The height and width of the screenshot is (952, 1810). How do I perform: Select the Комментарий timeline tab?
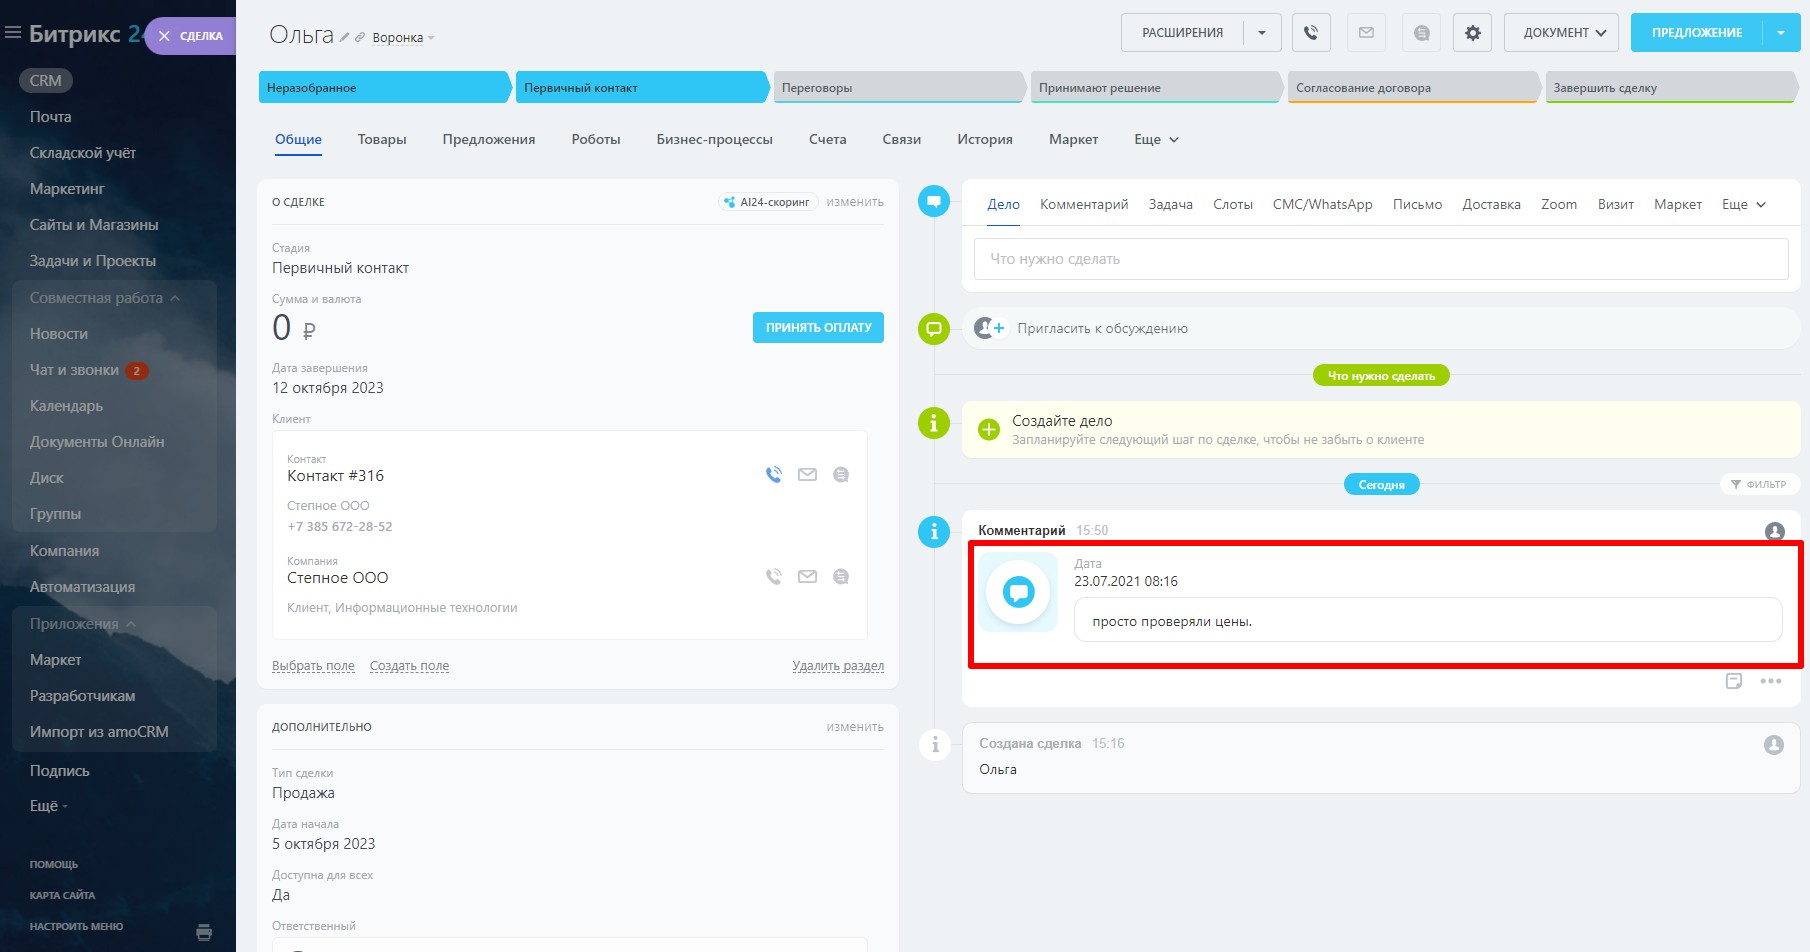pyautogui.click(x=1084, y=205)
